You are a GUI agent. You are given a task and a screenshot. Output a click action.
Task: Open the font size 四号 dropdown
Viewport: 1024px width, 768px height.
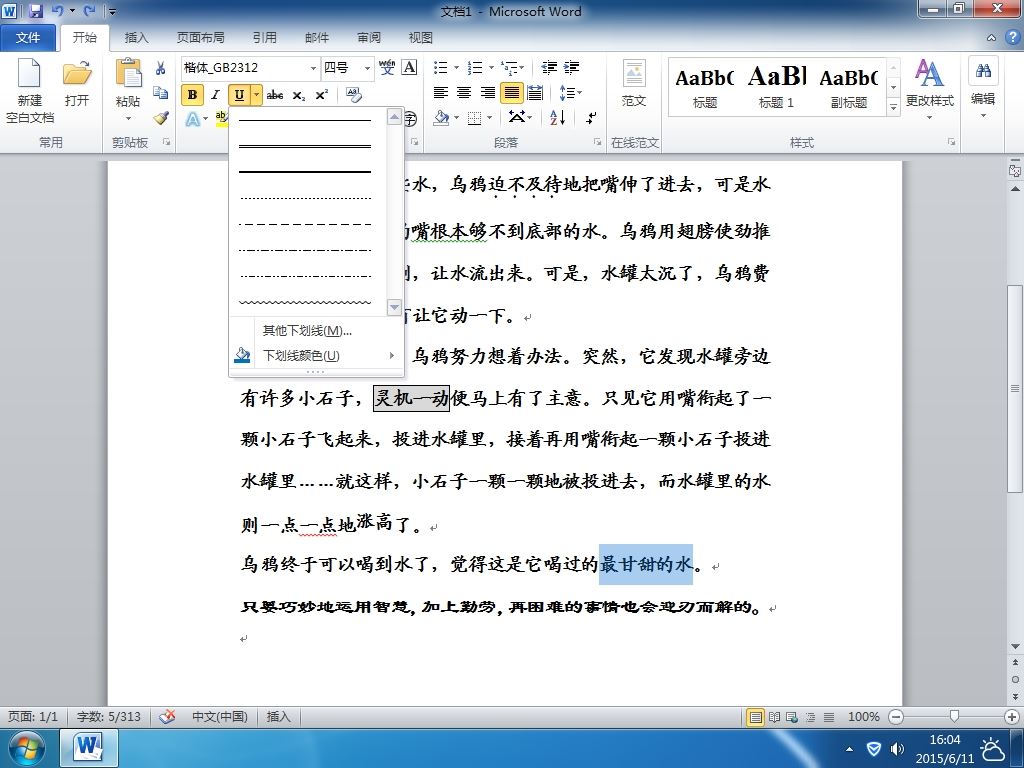coord(367,68)
